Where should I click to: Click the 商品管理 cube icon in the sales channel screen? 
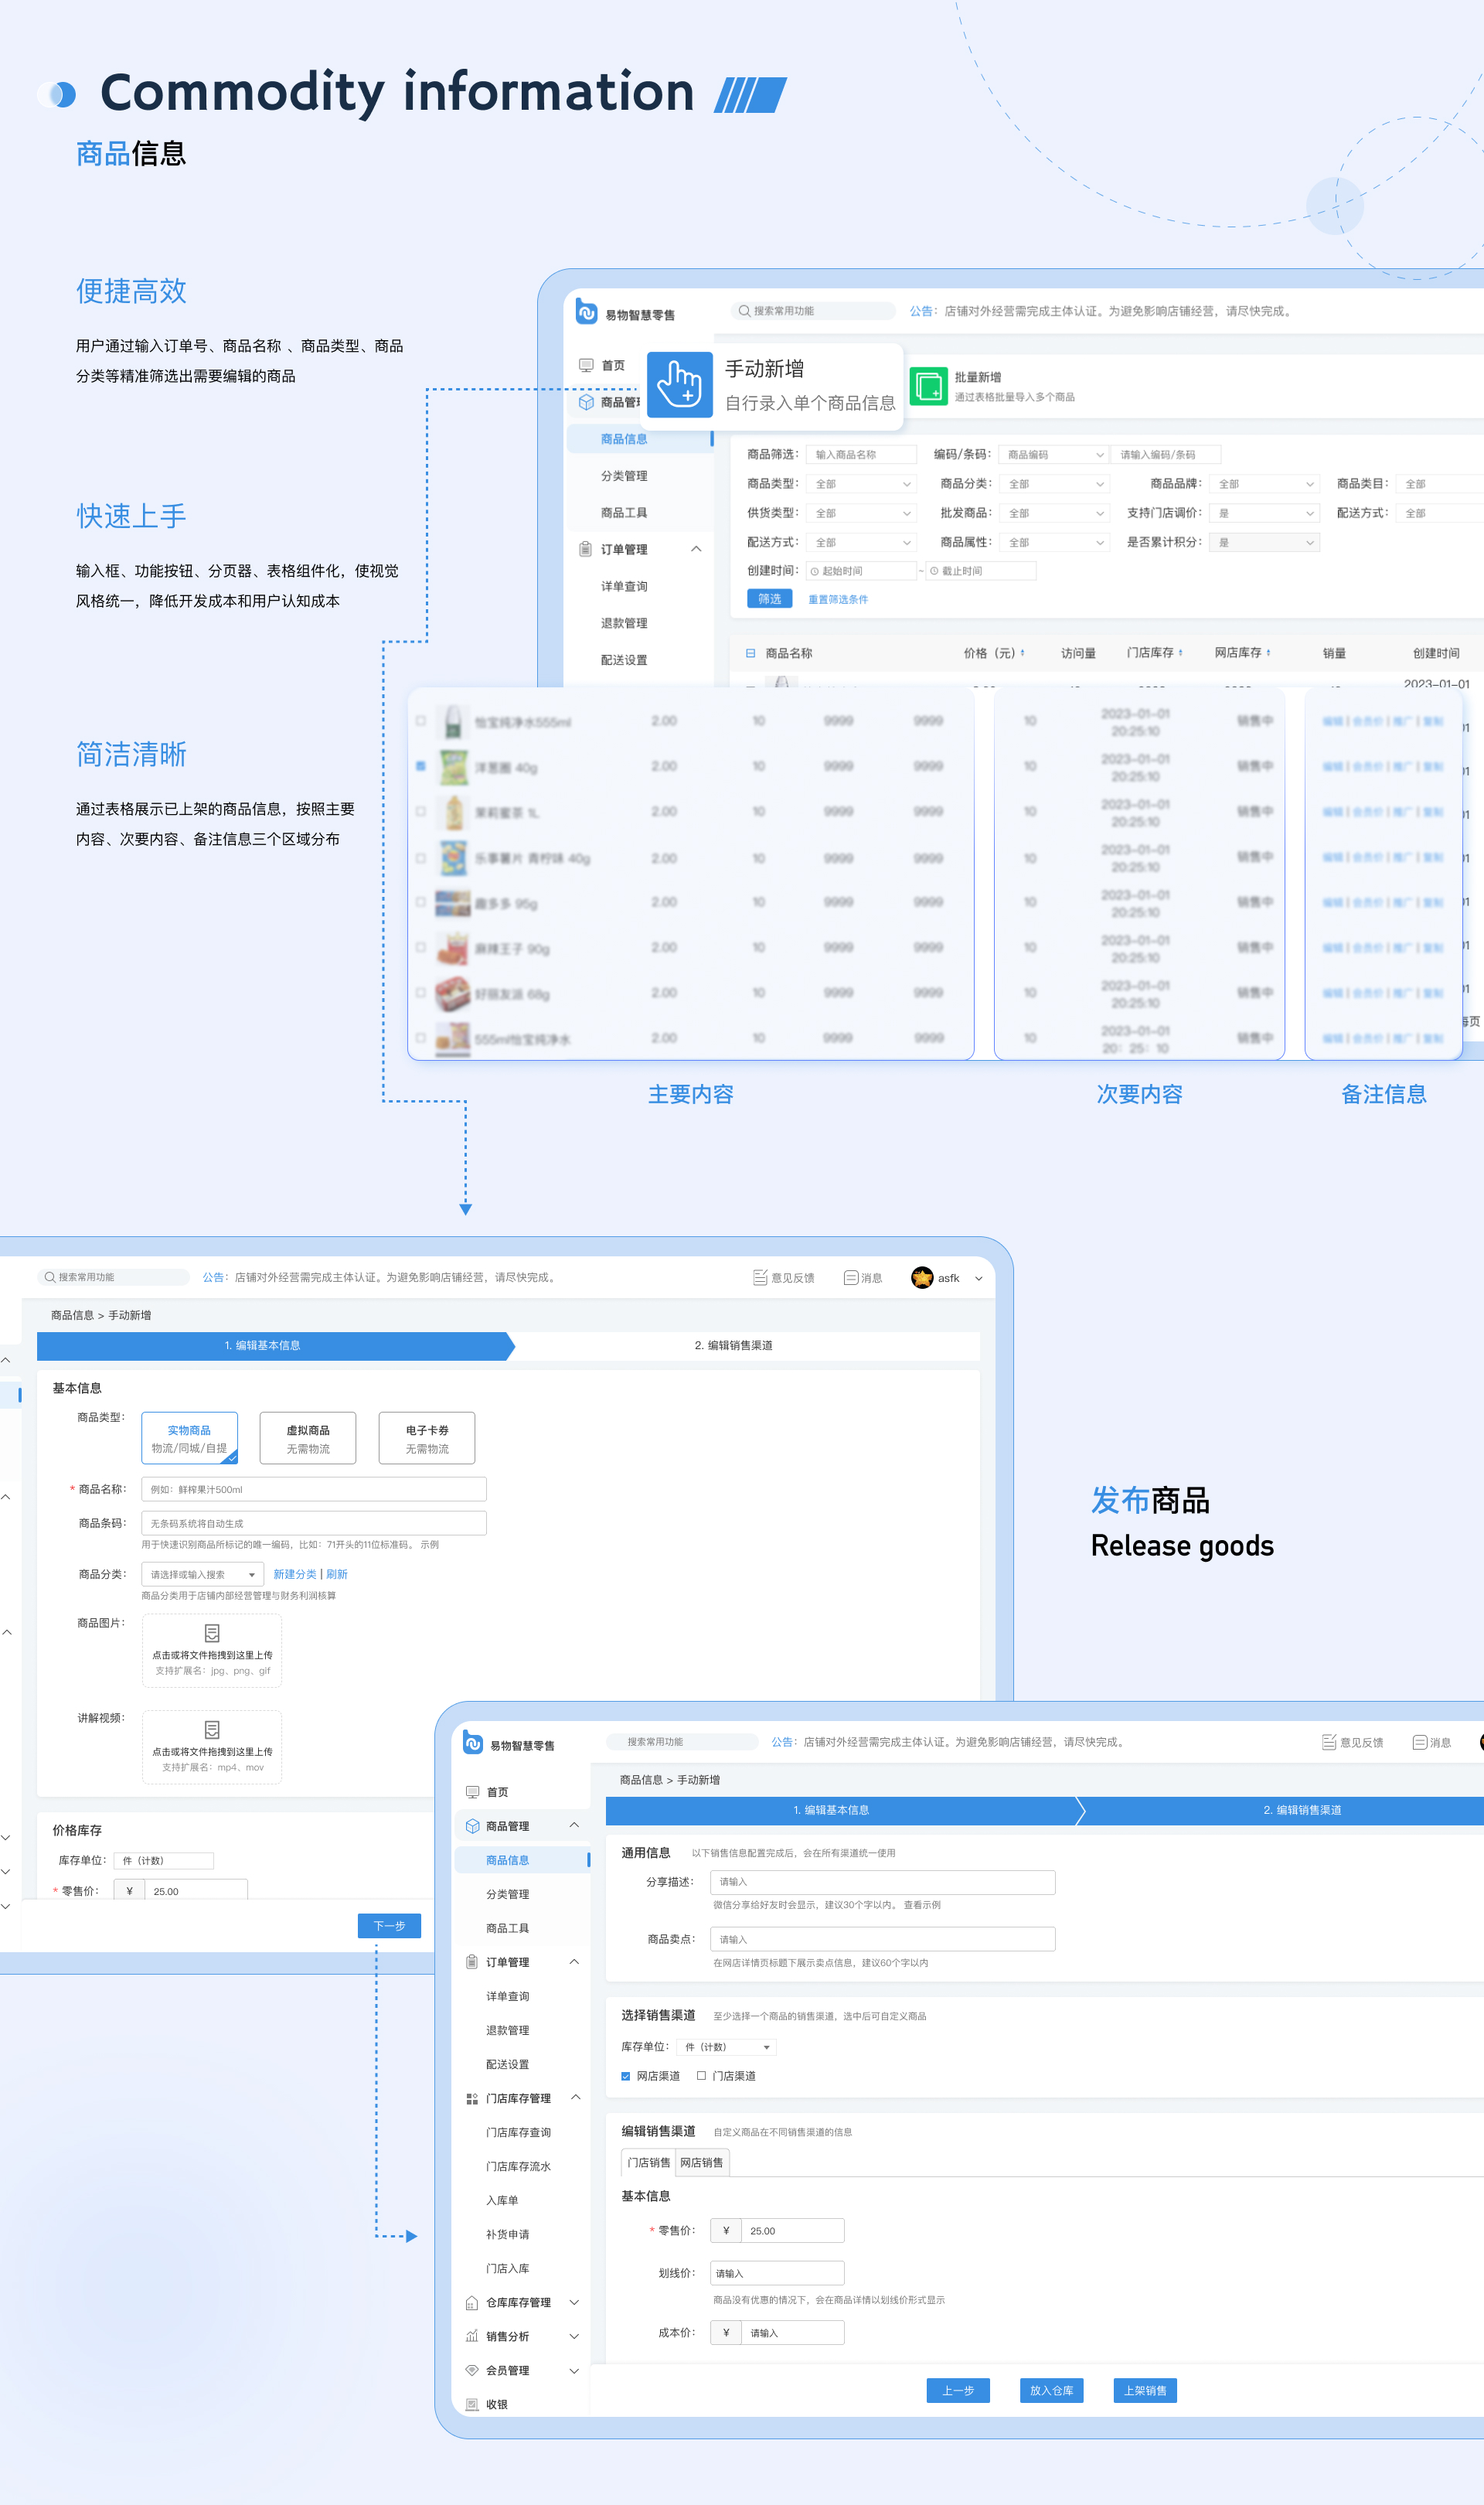[472, 1826]
